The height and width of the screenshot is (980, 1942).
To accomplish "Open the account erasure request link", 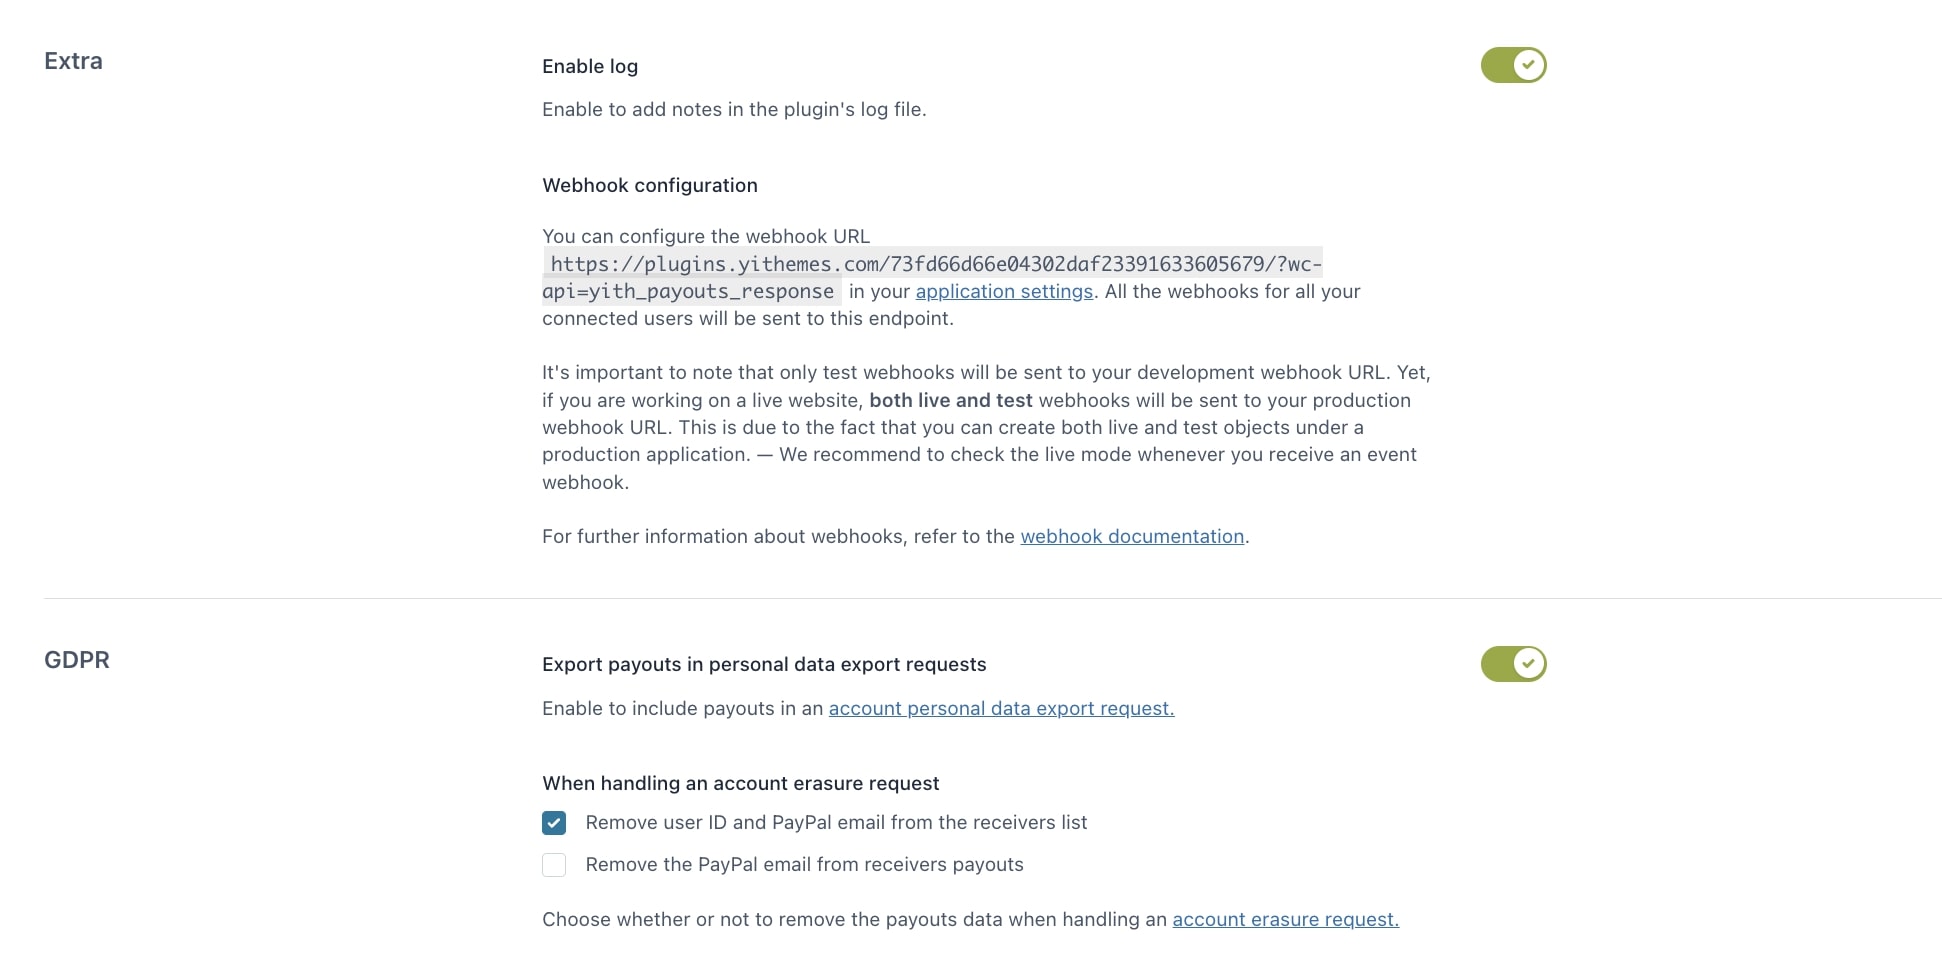I will [1285, 920].
